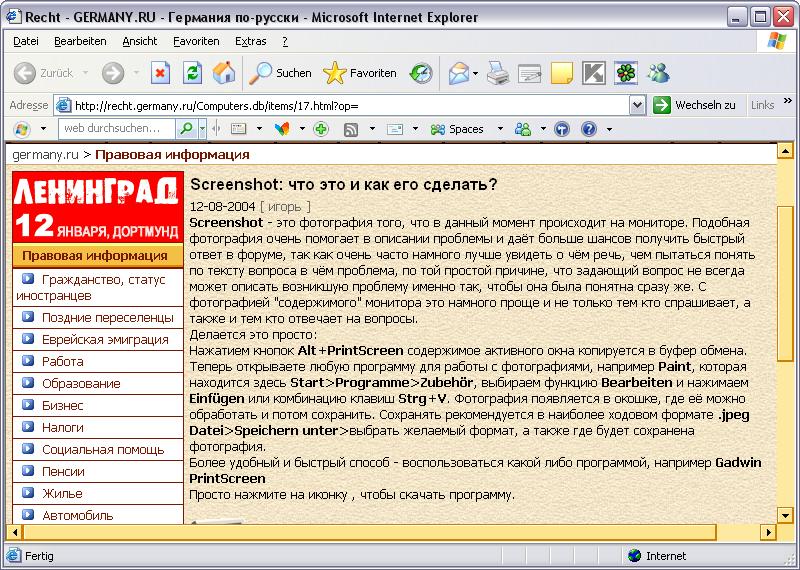The width and height of the screenshot is (800, 570).
Task: Open the Datei menu
Action: [26, 41]
